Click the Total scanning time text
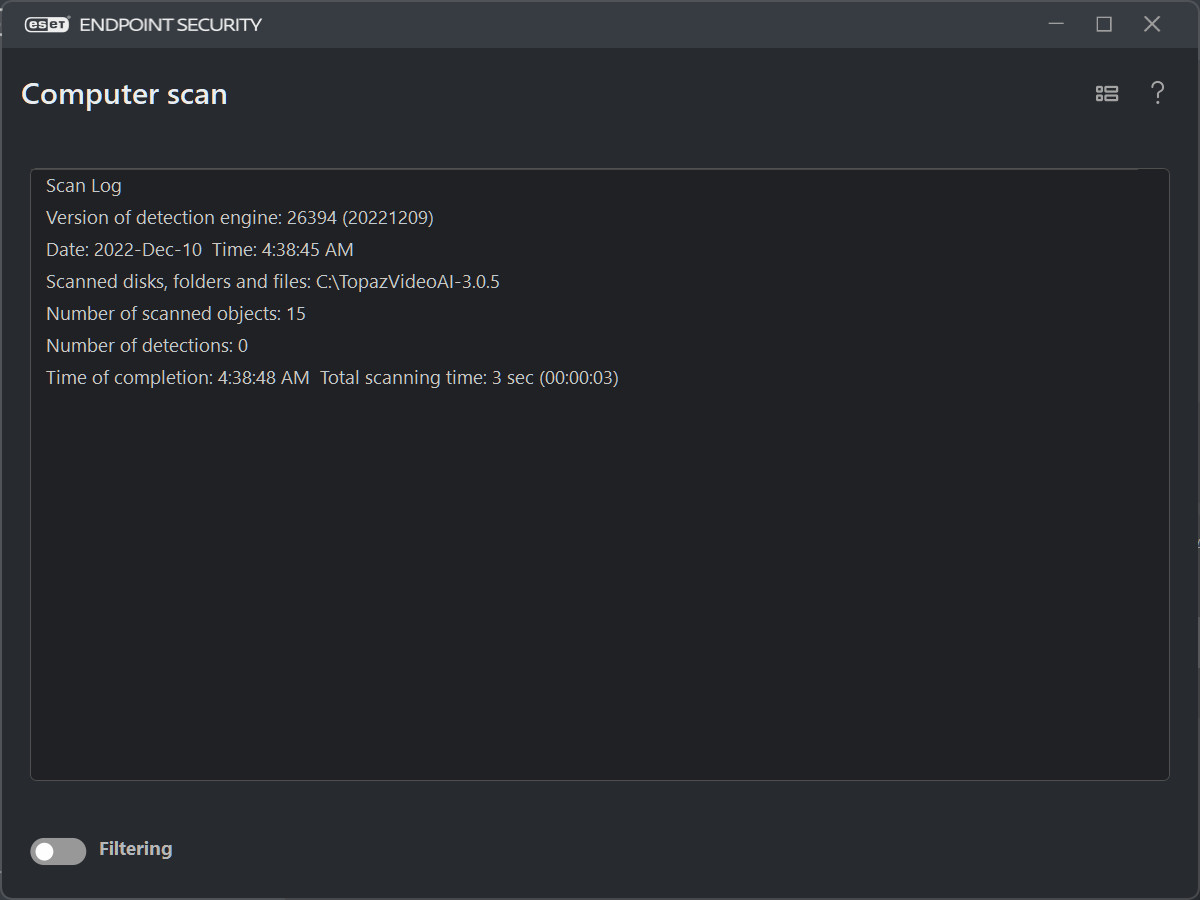 coord(469,378)
